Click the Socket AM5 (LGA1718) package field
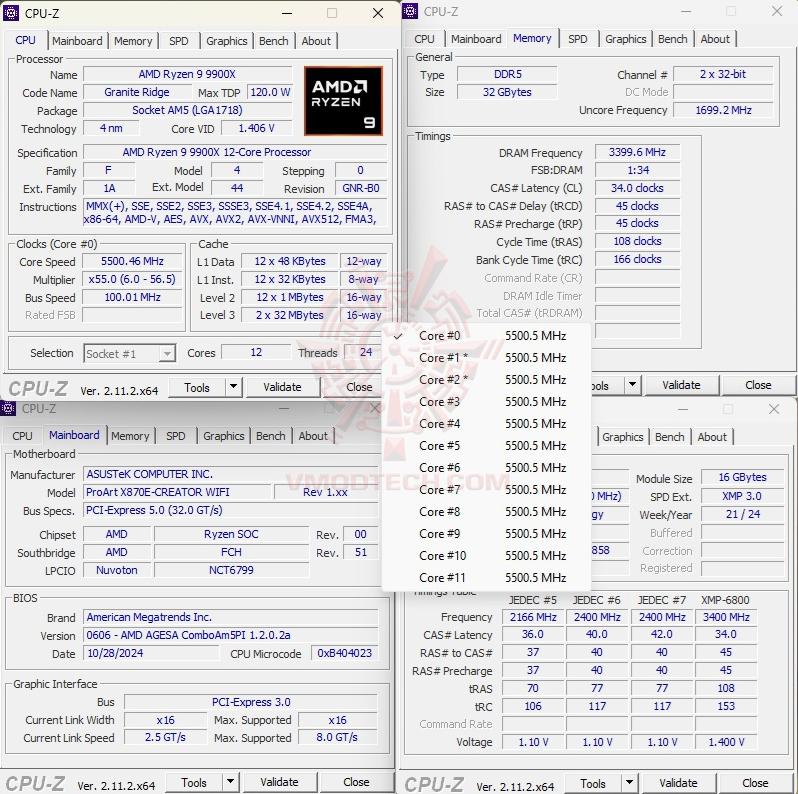798x794 pixels. pyautogui.click(x=187, y=110)
